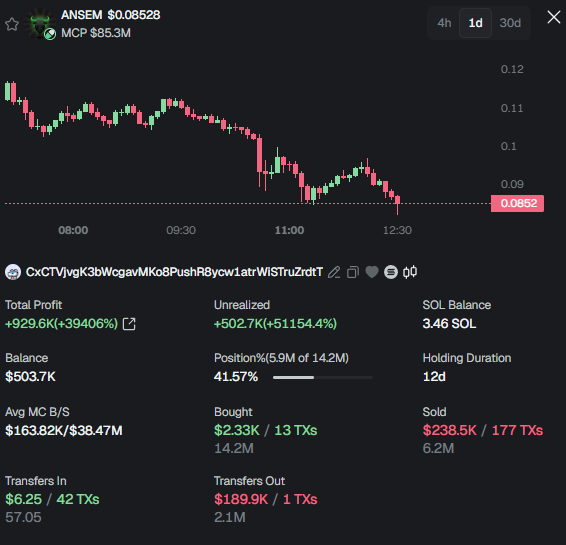Copy the wallet address
The height and width of the screenshot is (545, 566).
pyautogui.click(x=353, y=272)
